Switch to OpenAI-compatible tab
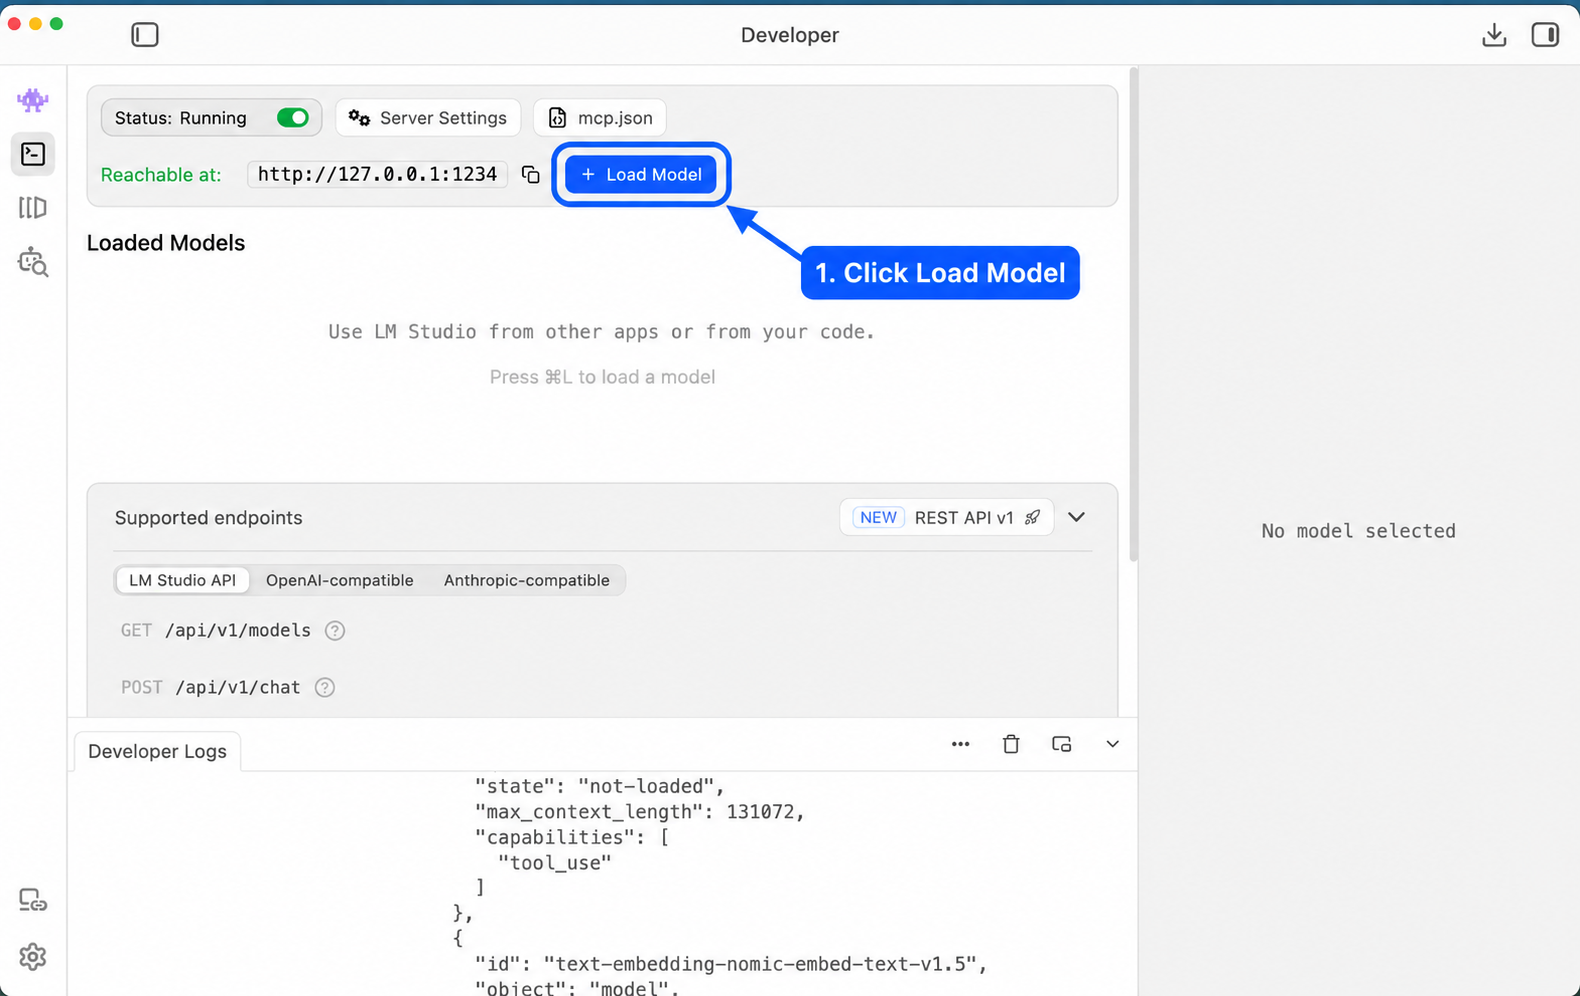The height and width of the screenshot is (996, 1580). pos(339,580)
